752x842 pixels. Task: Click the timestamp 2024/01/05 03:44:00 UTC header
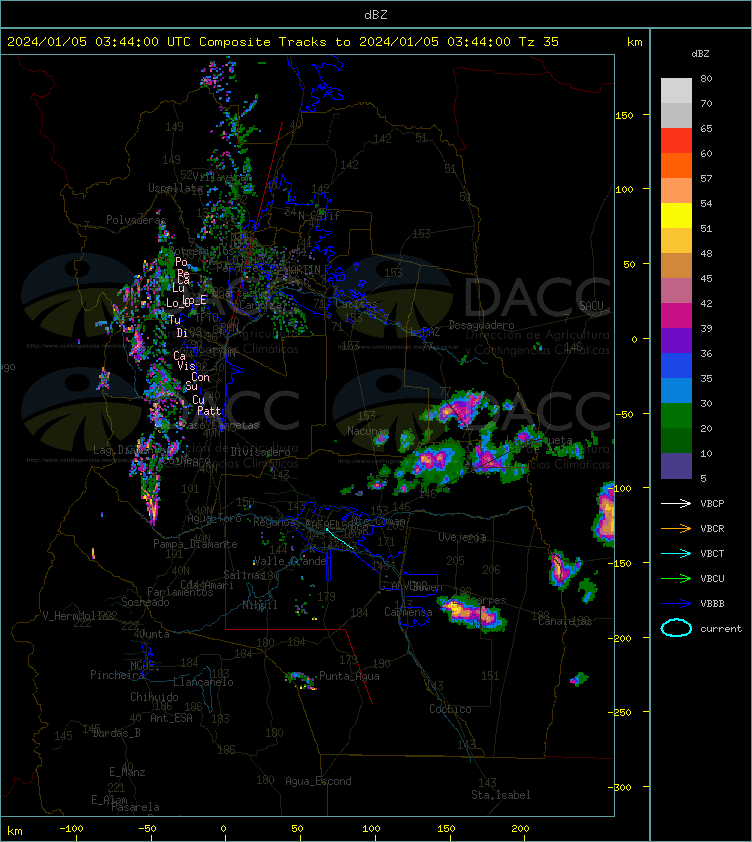point(98,42)
